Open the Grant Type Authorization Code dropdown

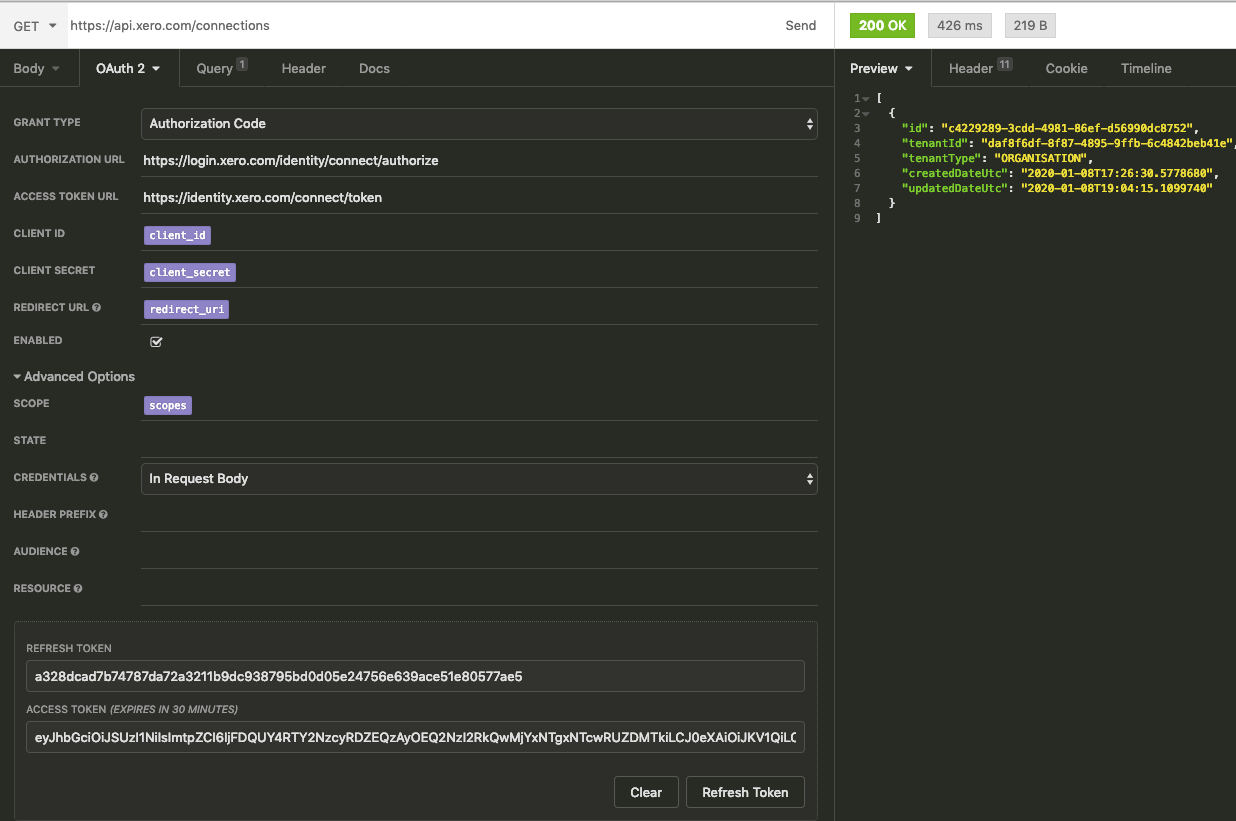tap(479, 124)
